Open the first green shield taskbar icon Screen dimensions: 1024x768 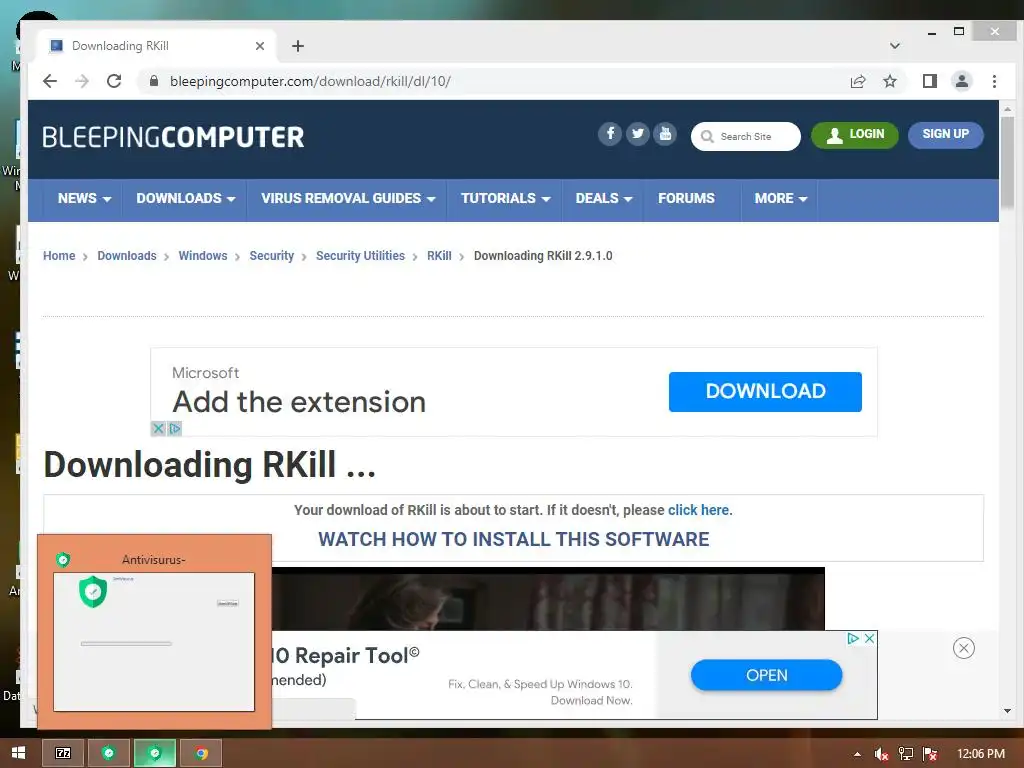(x=108, y=753)
